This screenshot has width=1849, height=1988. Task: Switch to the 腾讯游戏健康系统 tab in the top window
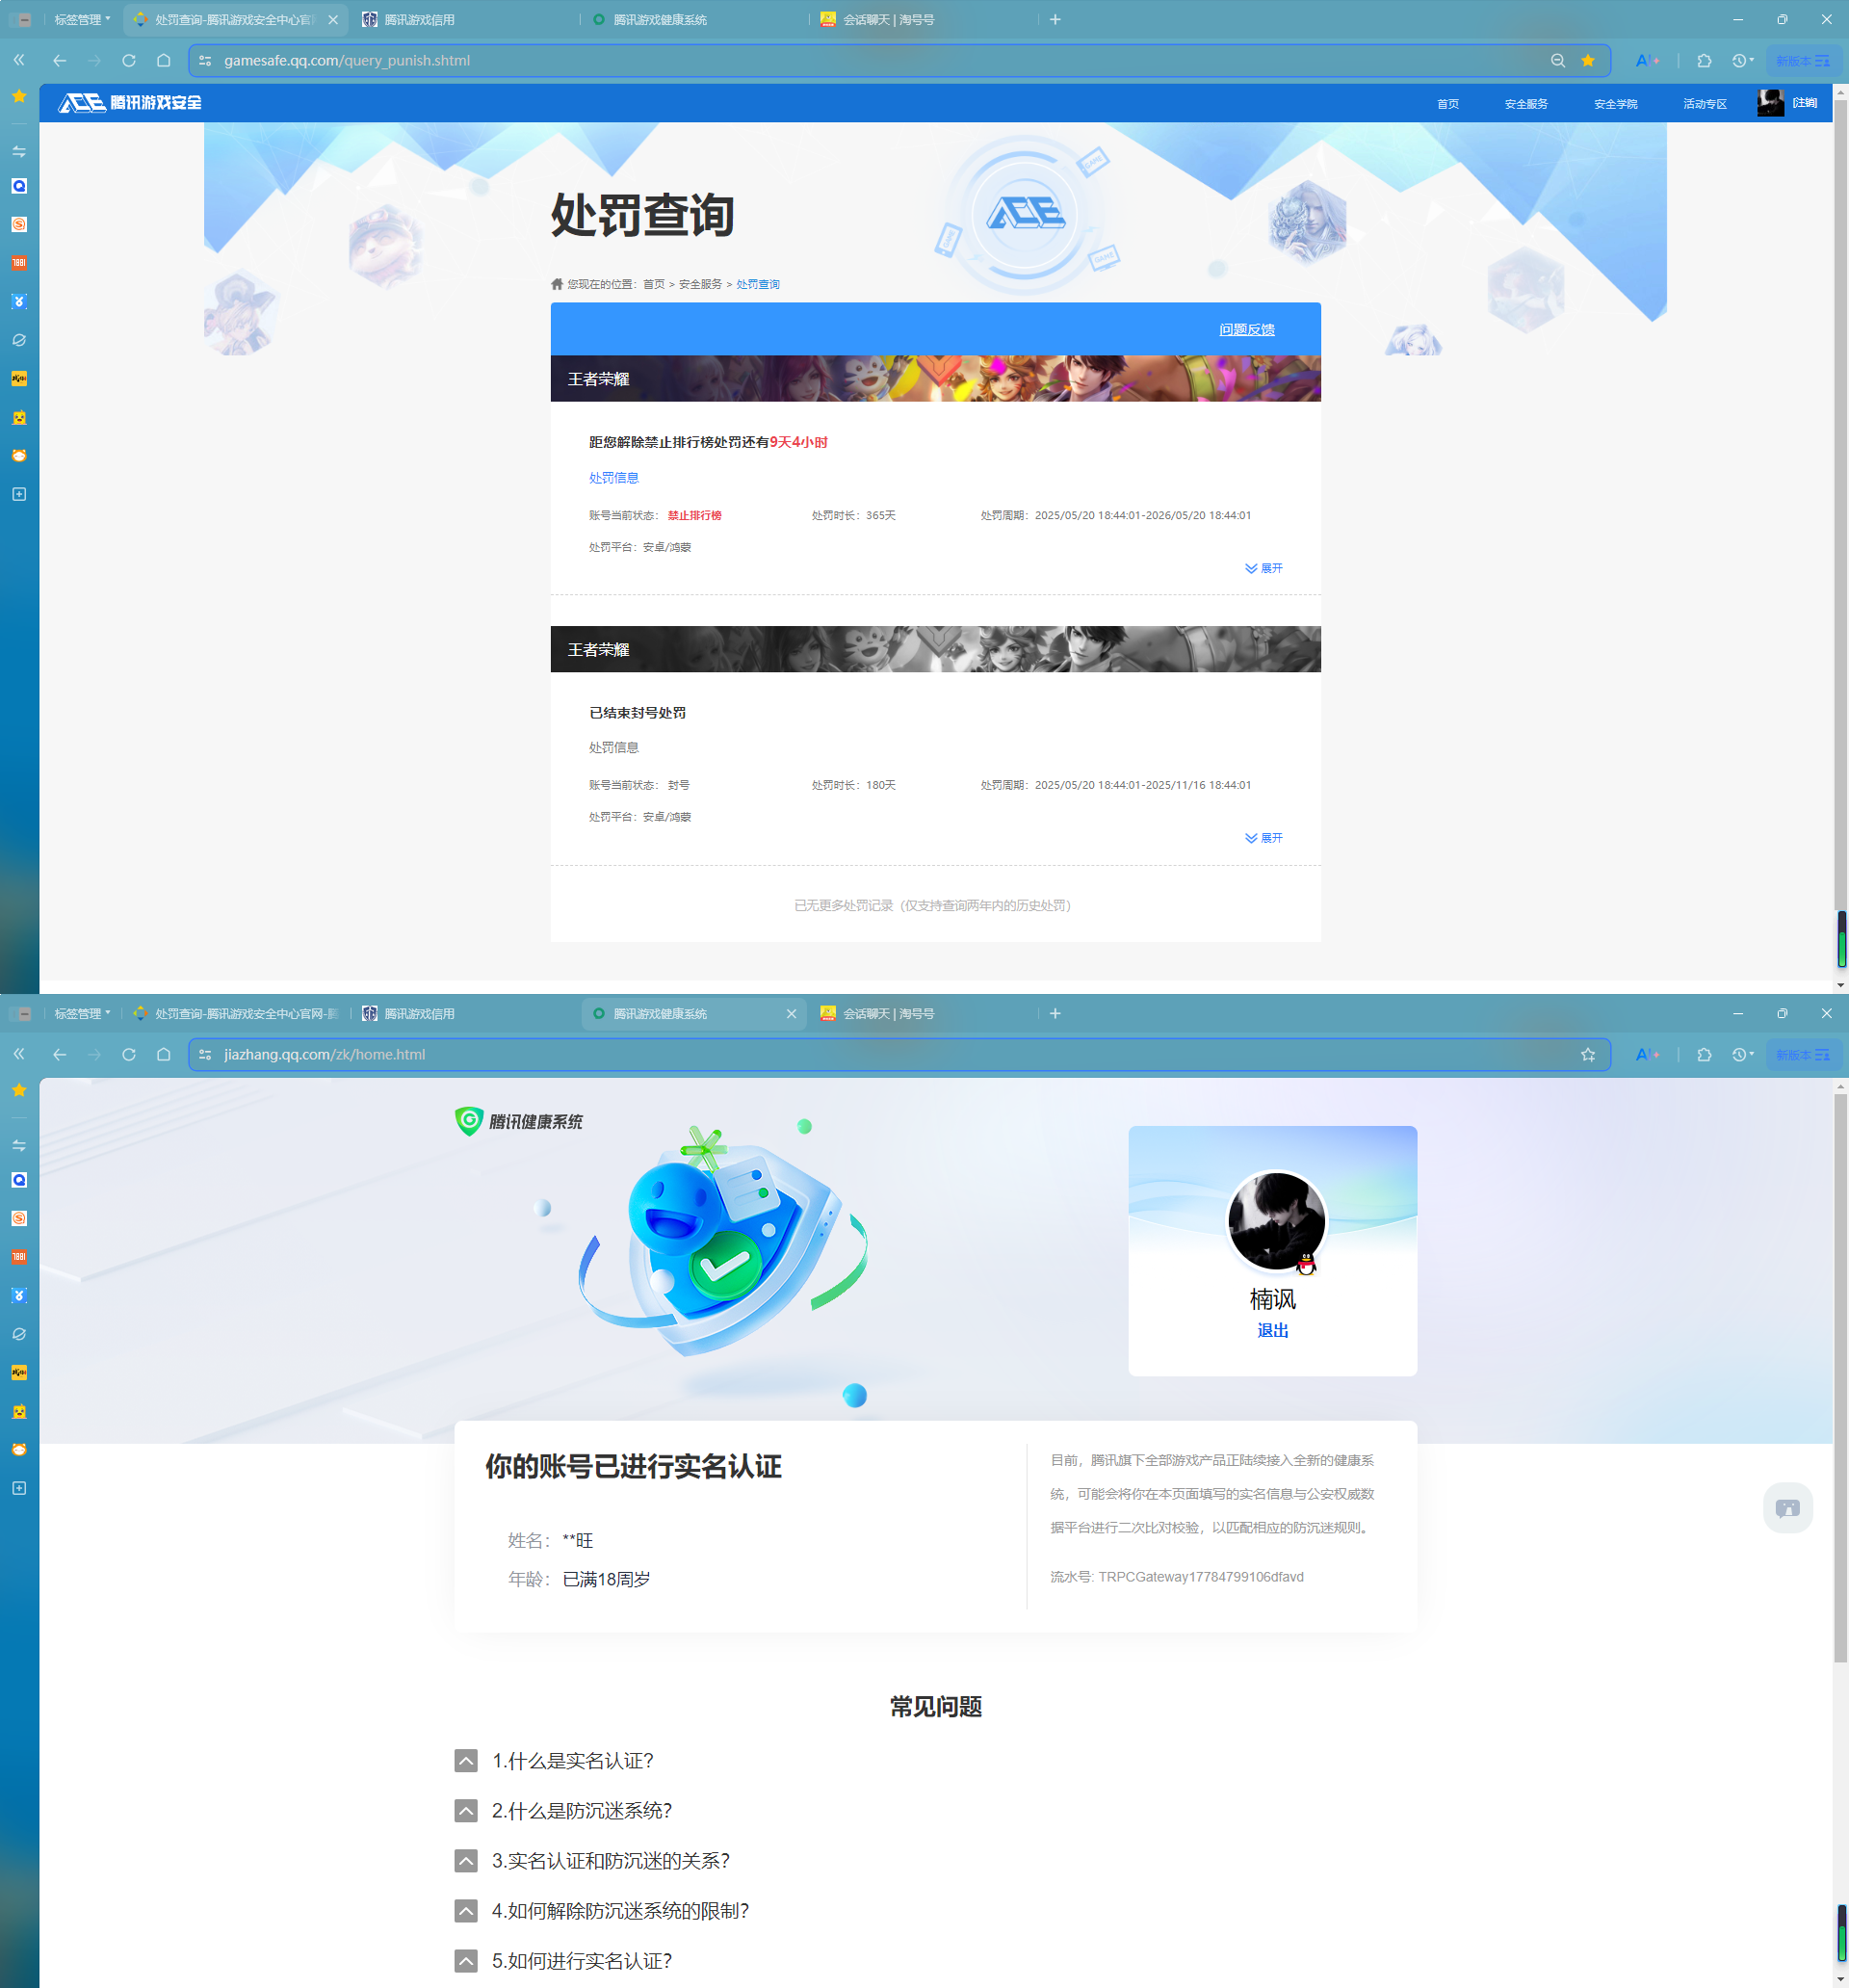[x=694, y=19]
